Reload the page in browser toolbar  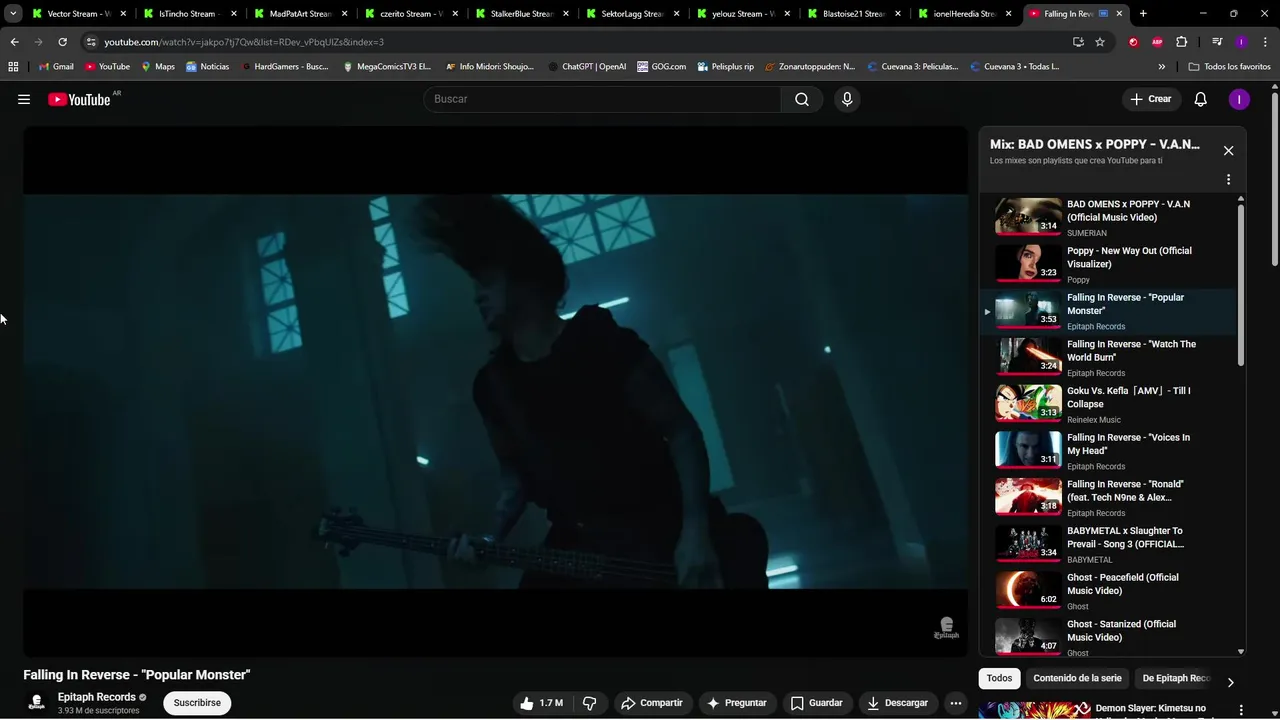pyautogui.click(x=62, y=42)
